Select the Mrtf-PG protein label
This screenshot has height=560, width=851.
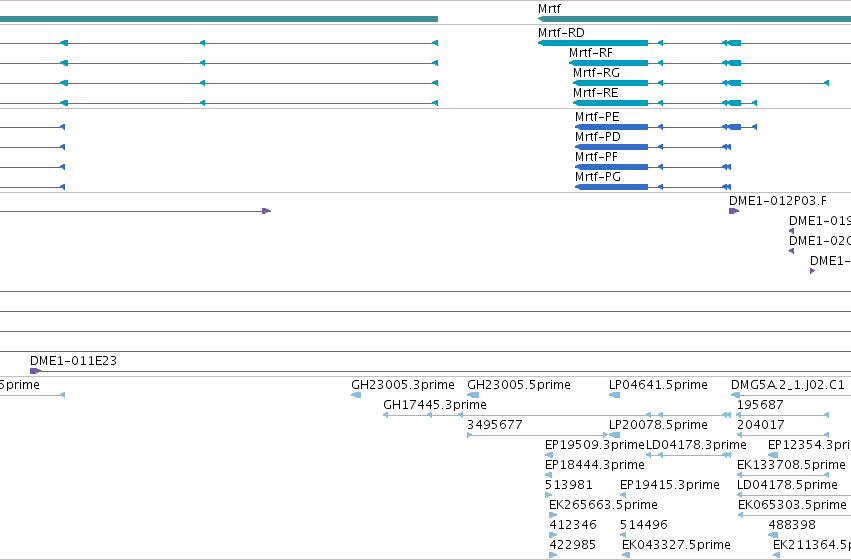coord(598,177)
